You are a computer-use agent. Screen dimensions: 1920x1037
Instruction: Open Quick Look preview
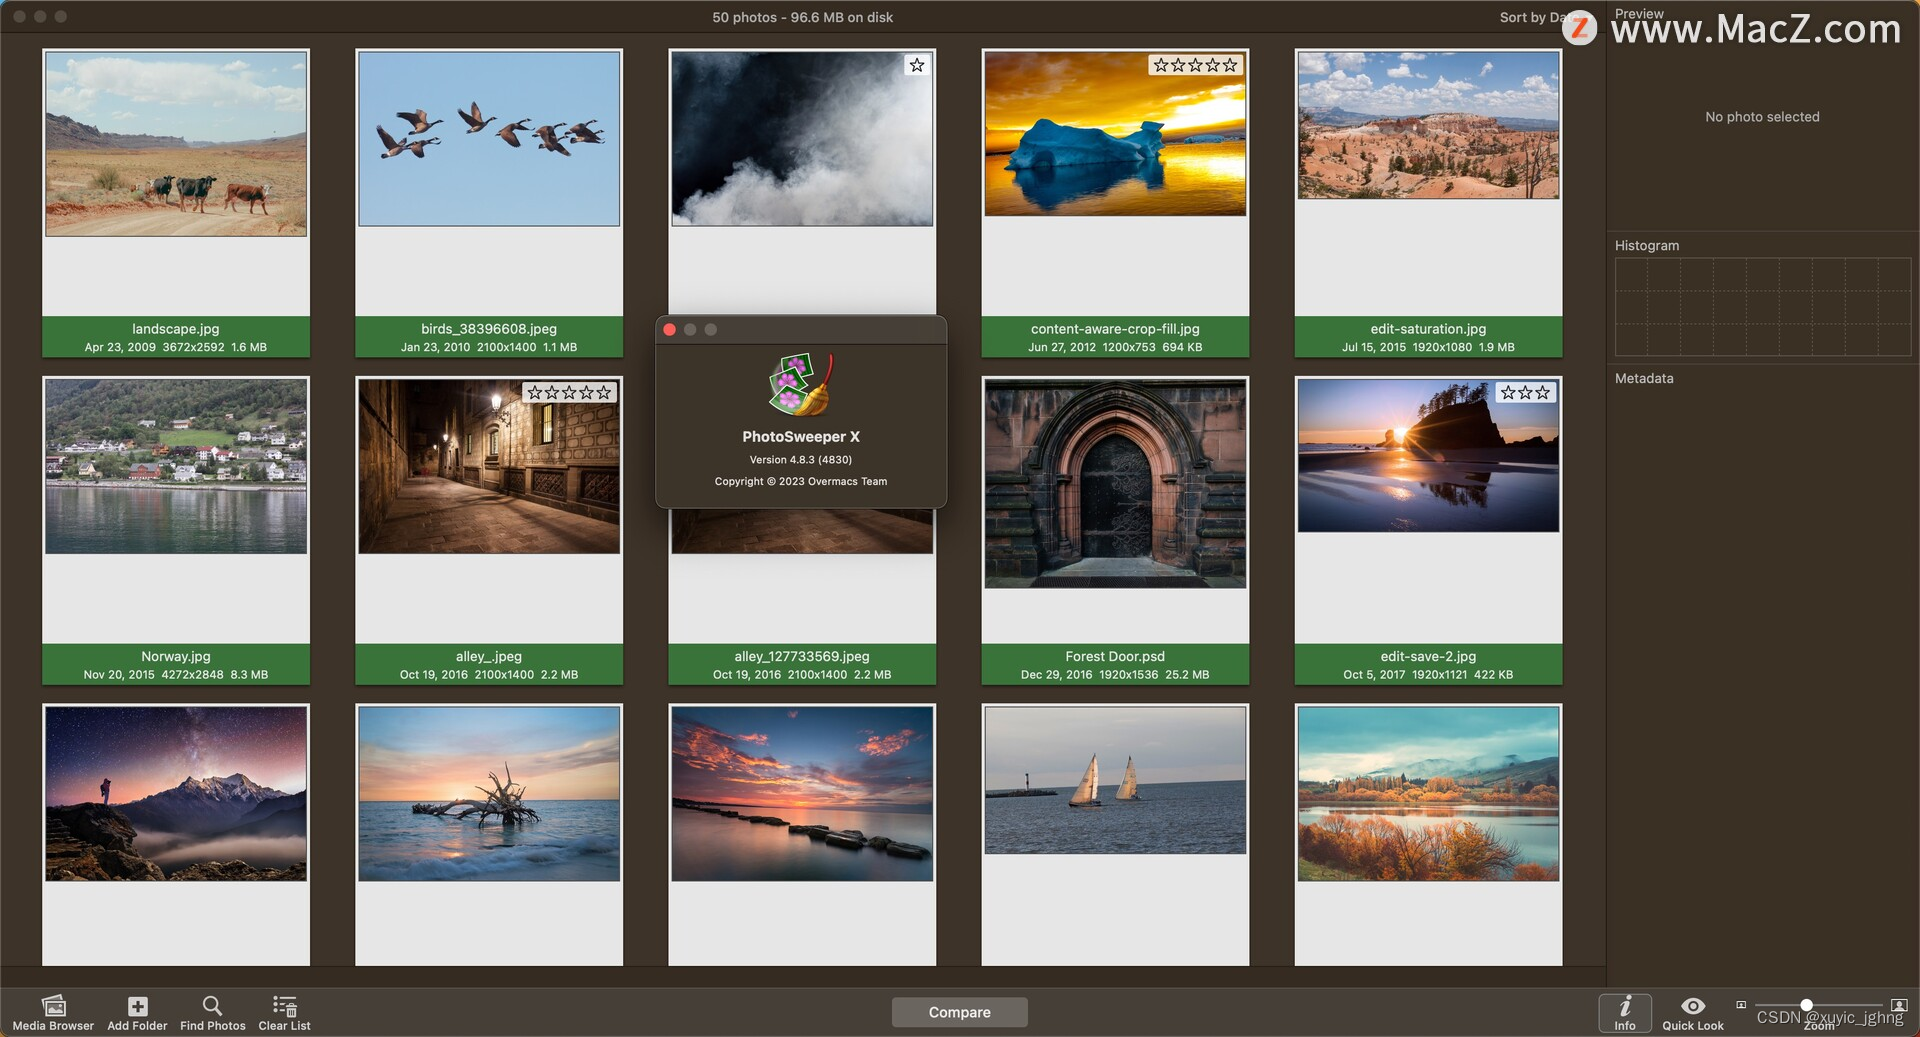[1692, 1012]
